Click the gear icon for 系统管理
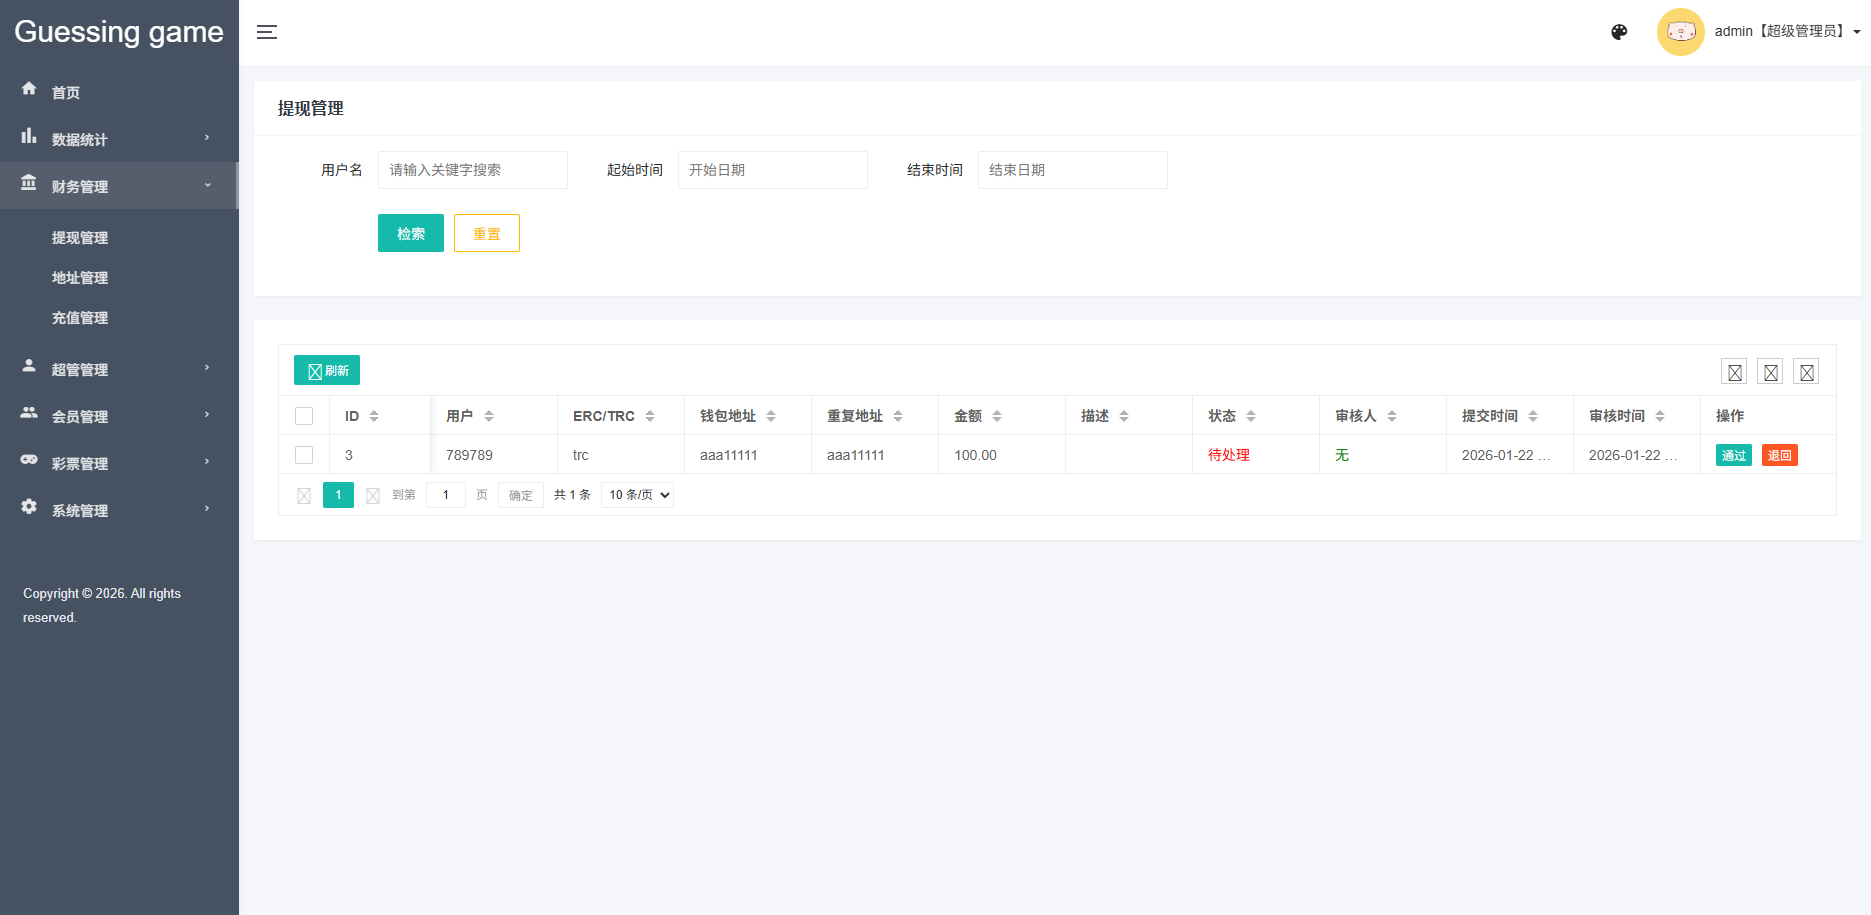The image size is (1871, 915). pos(29,507)
